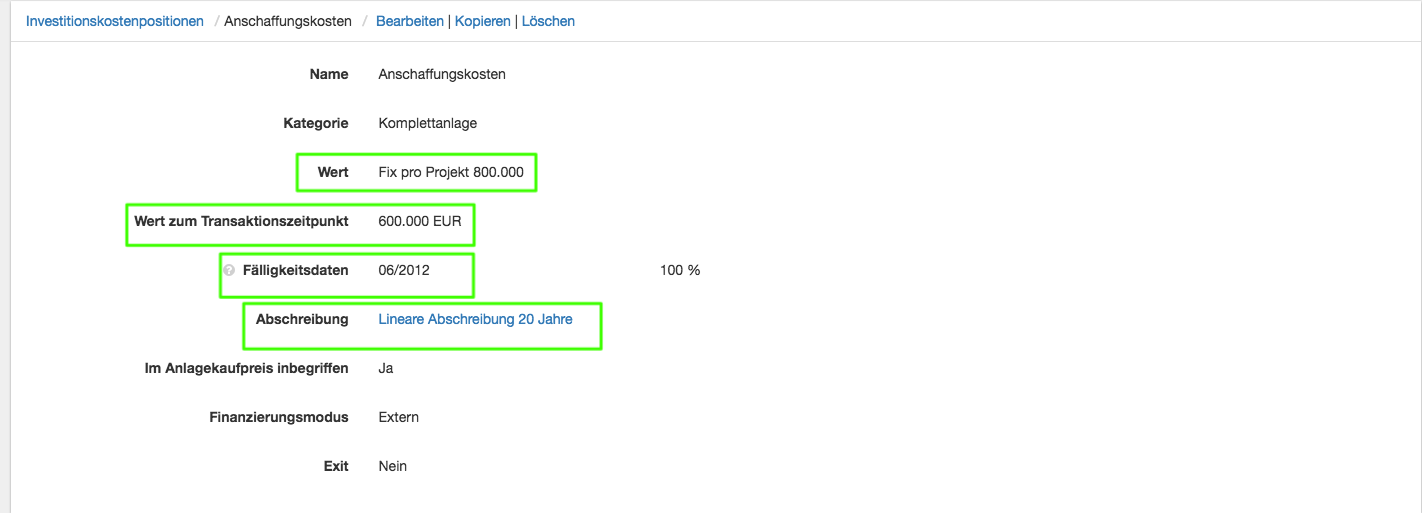Viewport: 1422px width, 513px height.
Task: Click the Name value Anschaffungskosten
Action: point(441,74)
